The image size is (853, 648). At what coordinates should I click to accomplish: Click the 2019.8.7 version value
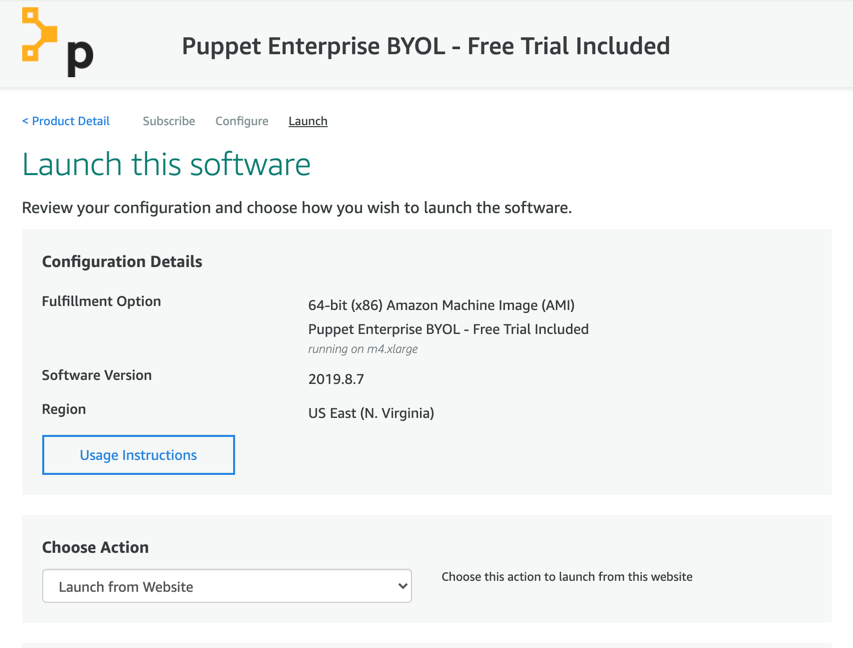tap(336, 379)
